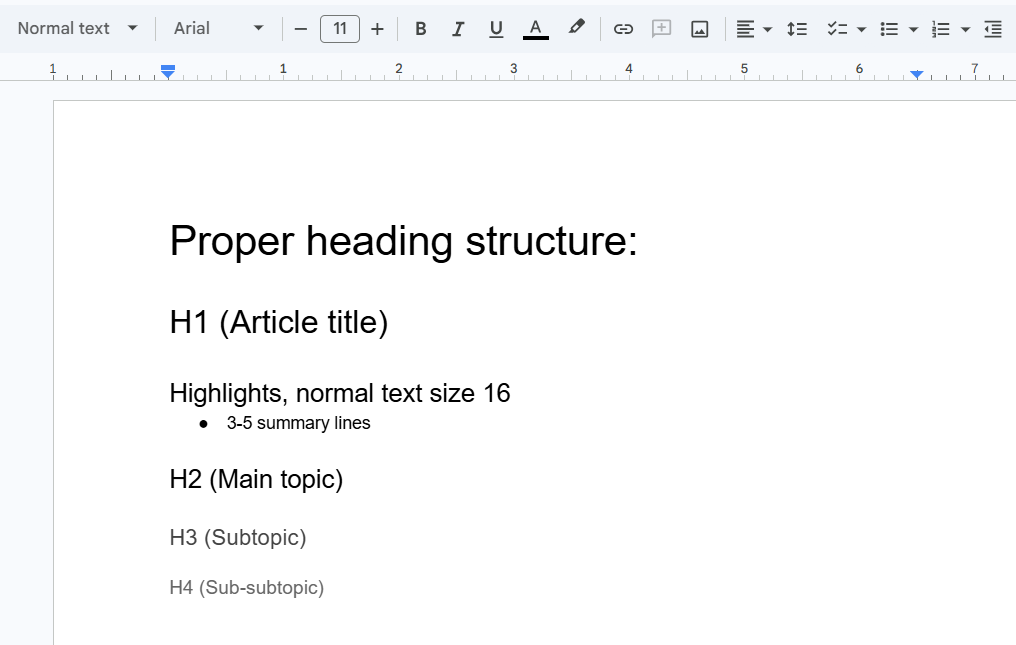Open the highlight color pen tool
This screenshot has width=1016, height=645.
(x=576, y=28)
